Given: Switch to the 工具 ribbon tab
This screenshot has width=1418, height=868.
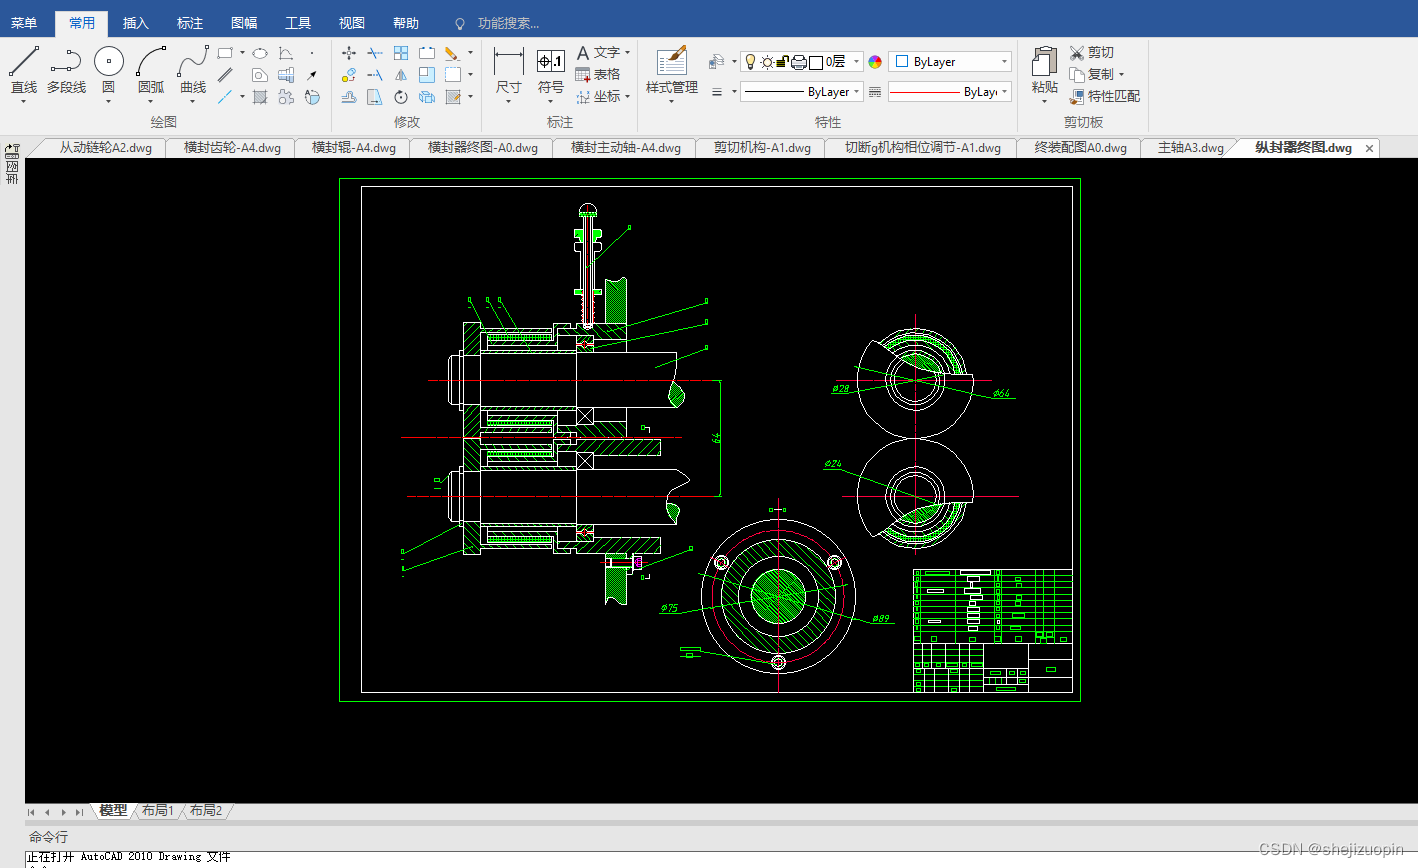Looking at the screenshot, I should click(298, 23).
